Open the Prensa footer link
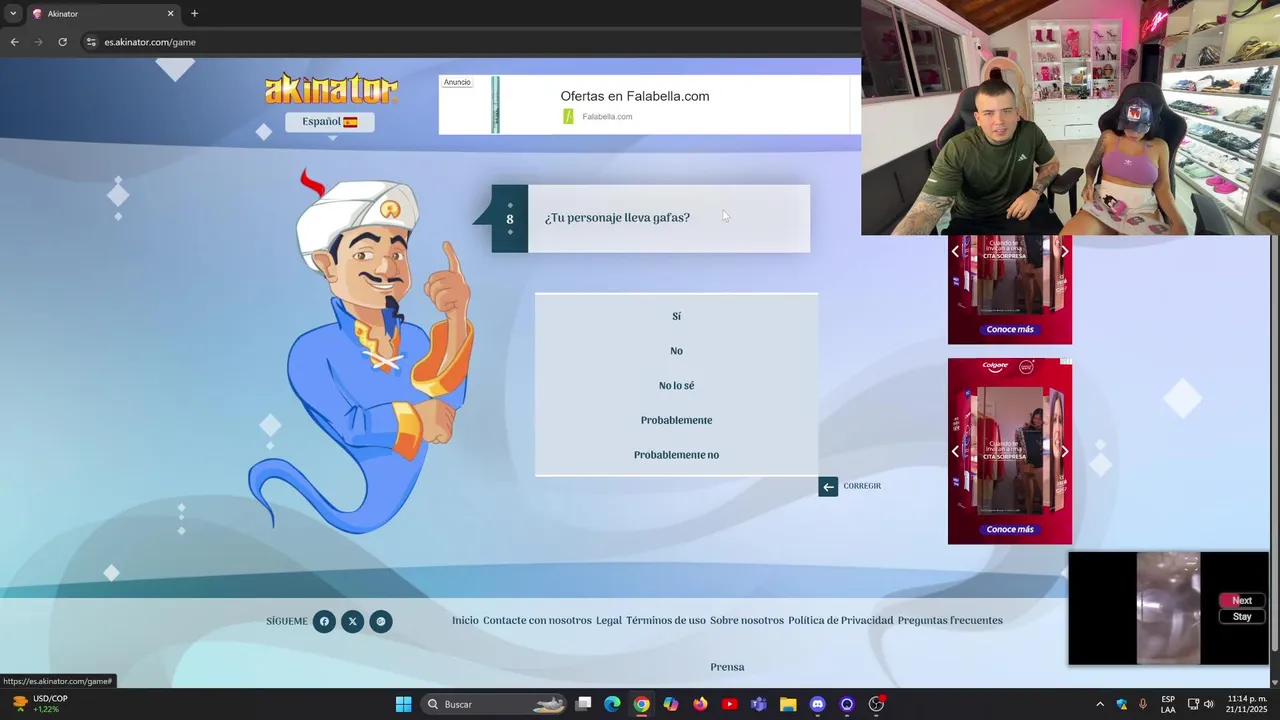Screen dimensions: 1280x720 pos(727,667)
